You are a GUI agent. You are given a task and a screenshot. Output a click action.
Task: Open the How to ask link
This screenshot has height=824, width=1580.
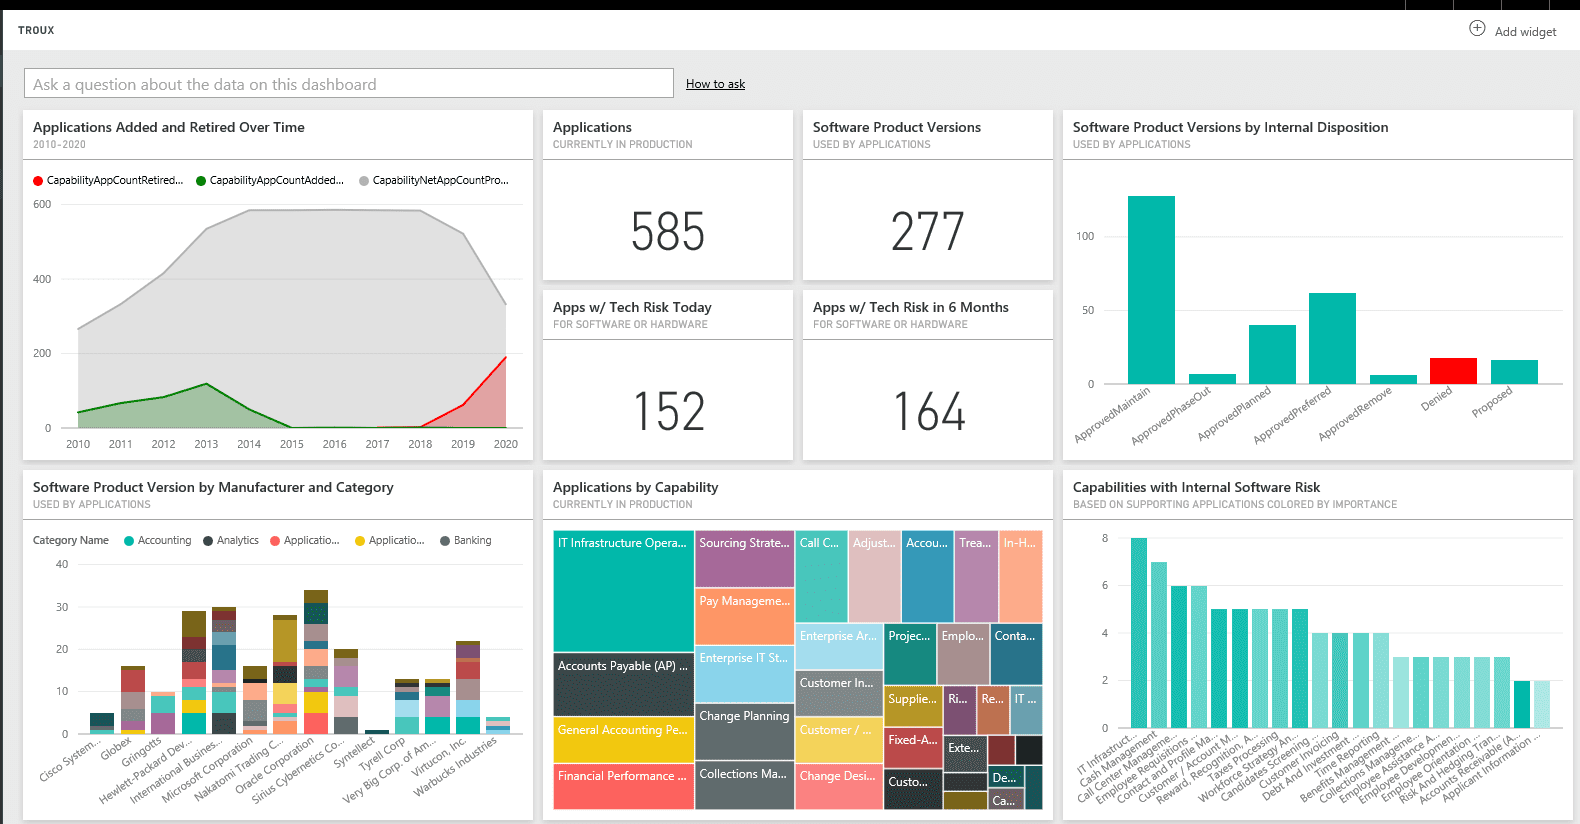click(715, 84)
